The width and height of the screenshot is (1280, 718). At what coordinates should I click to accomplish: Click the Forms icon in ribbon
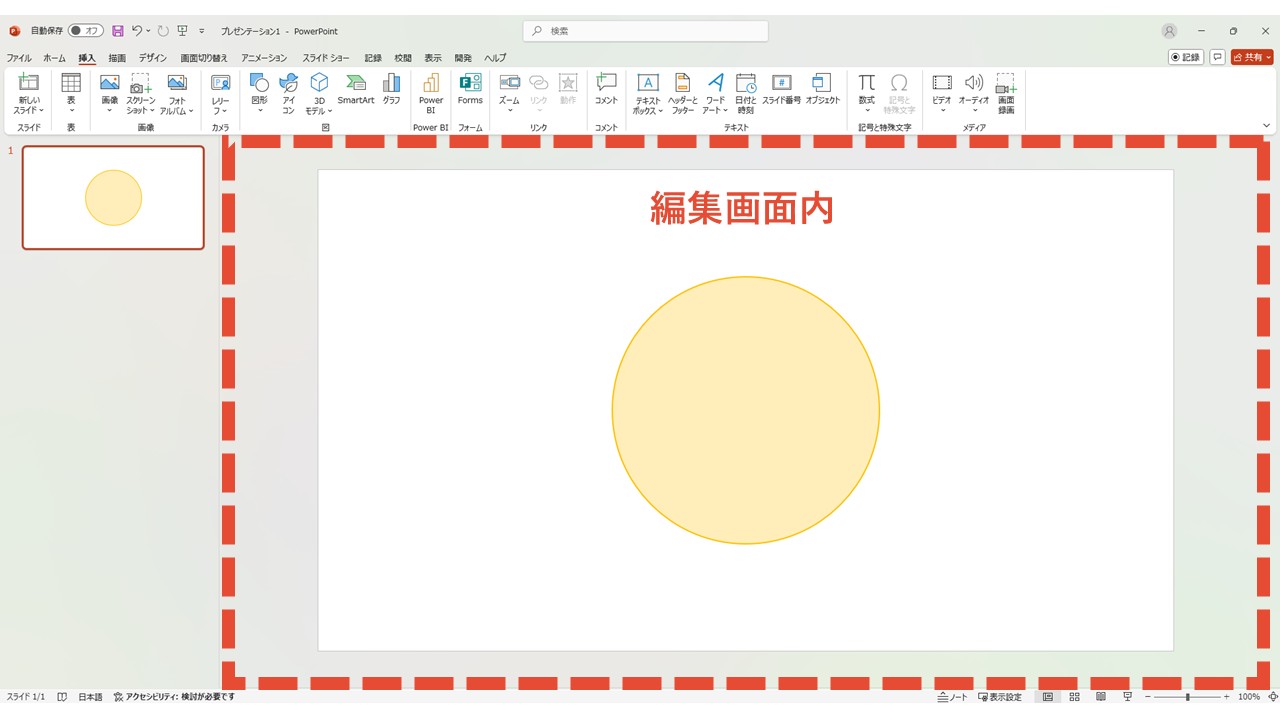[470, 89]
